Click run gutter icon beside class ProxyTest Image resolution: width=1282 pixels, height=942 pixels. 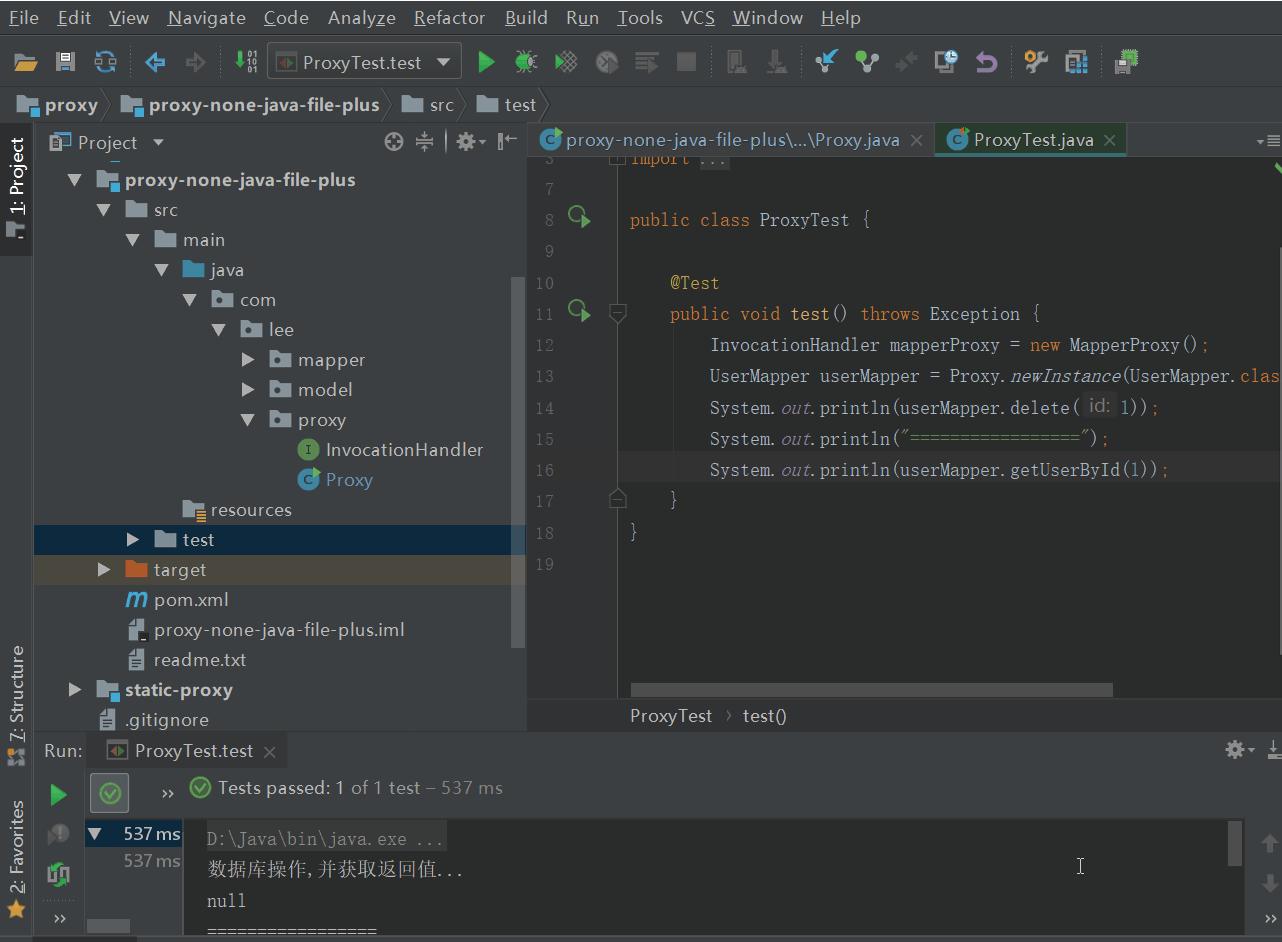[578, 217]
